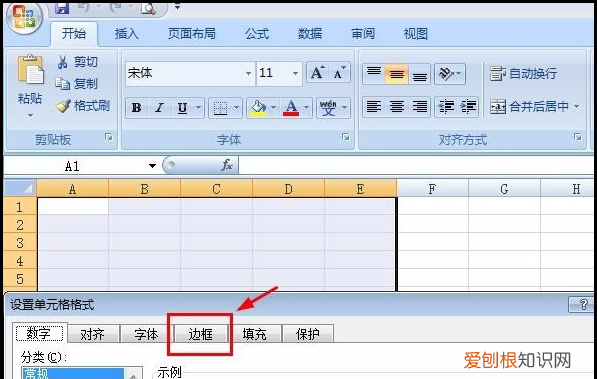Open the text orientation button
597x379 pixels.
(449, 74)
